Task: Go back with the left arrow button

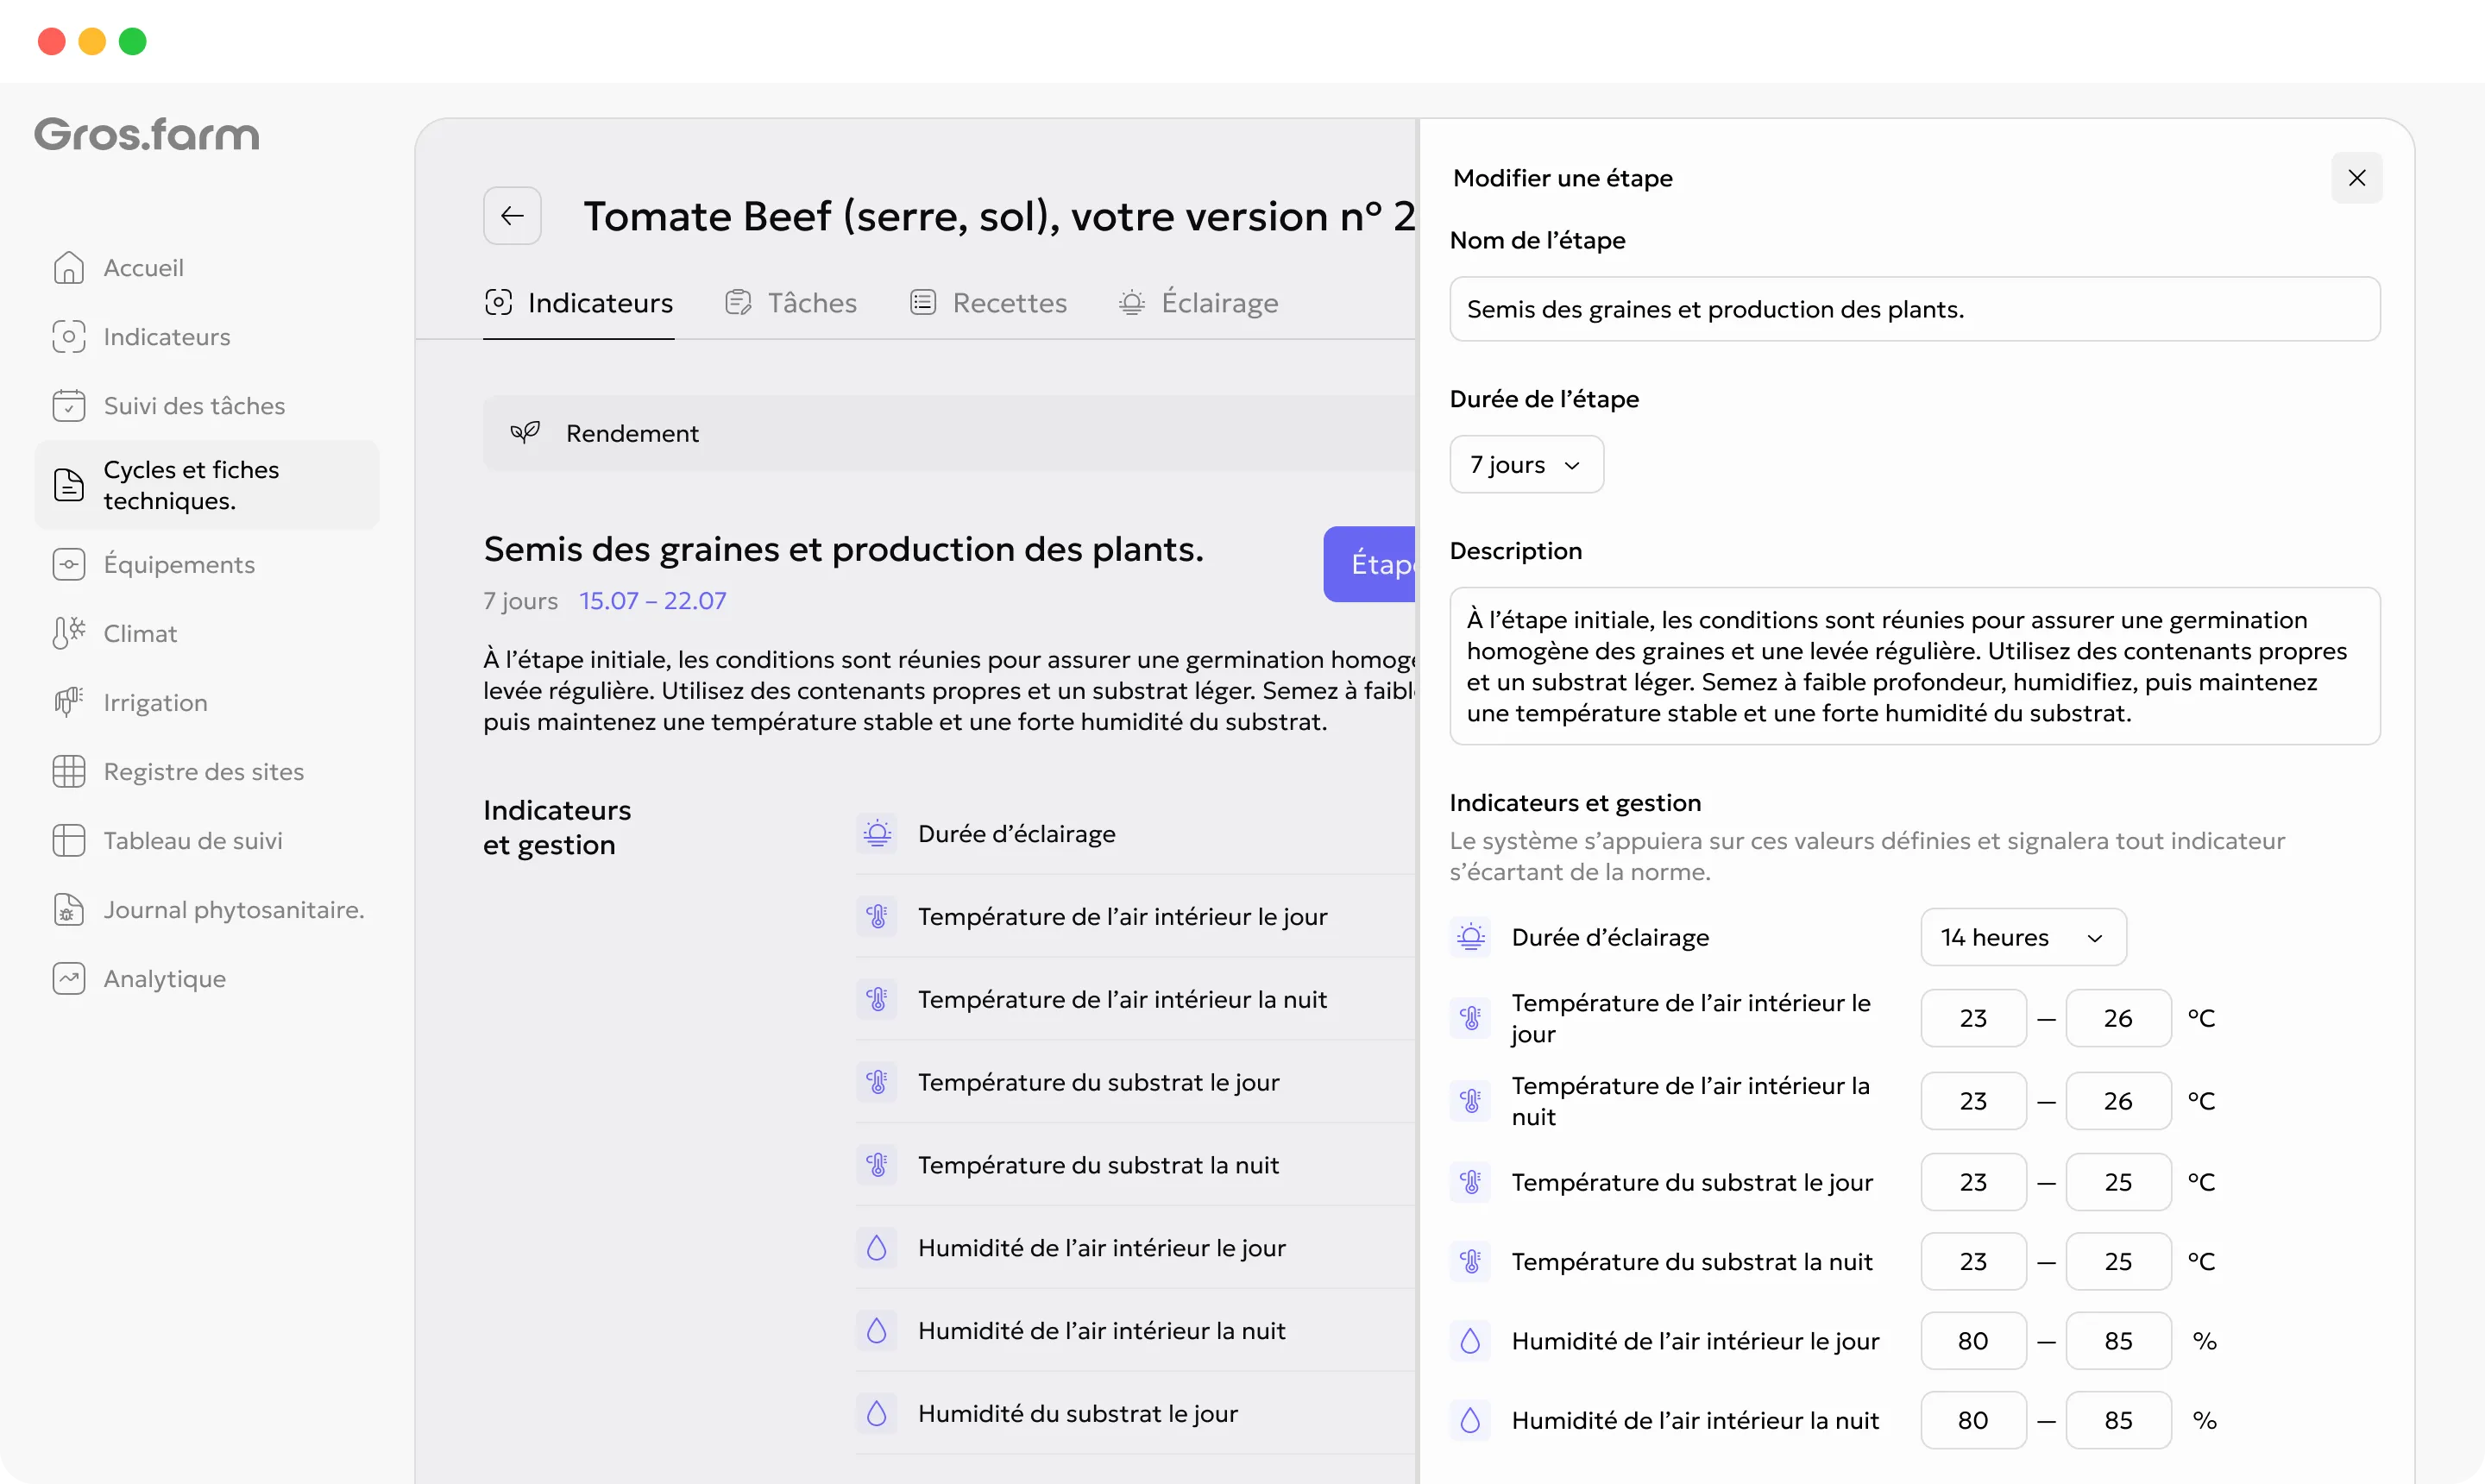Action: 512,216
